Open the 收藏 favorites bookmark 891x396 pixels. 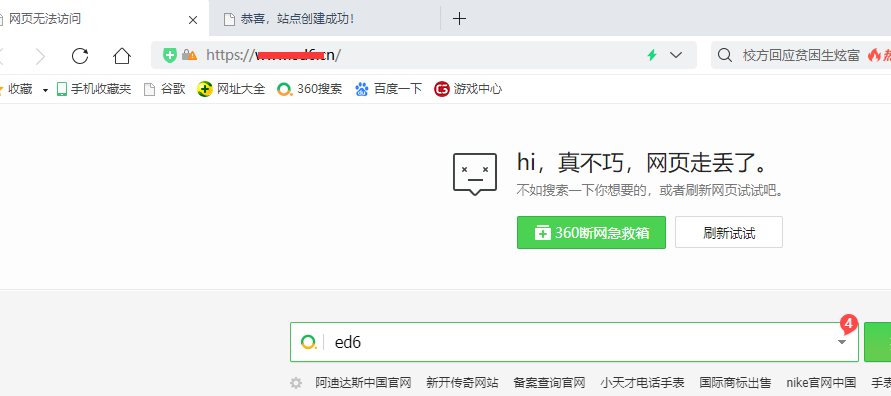[x=16, y=89]
